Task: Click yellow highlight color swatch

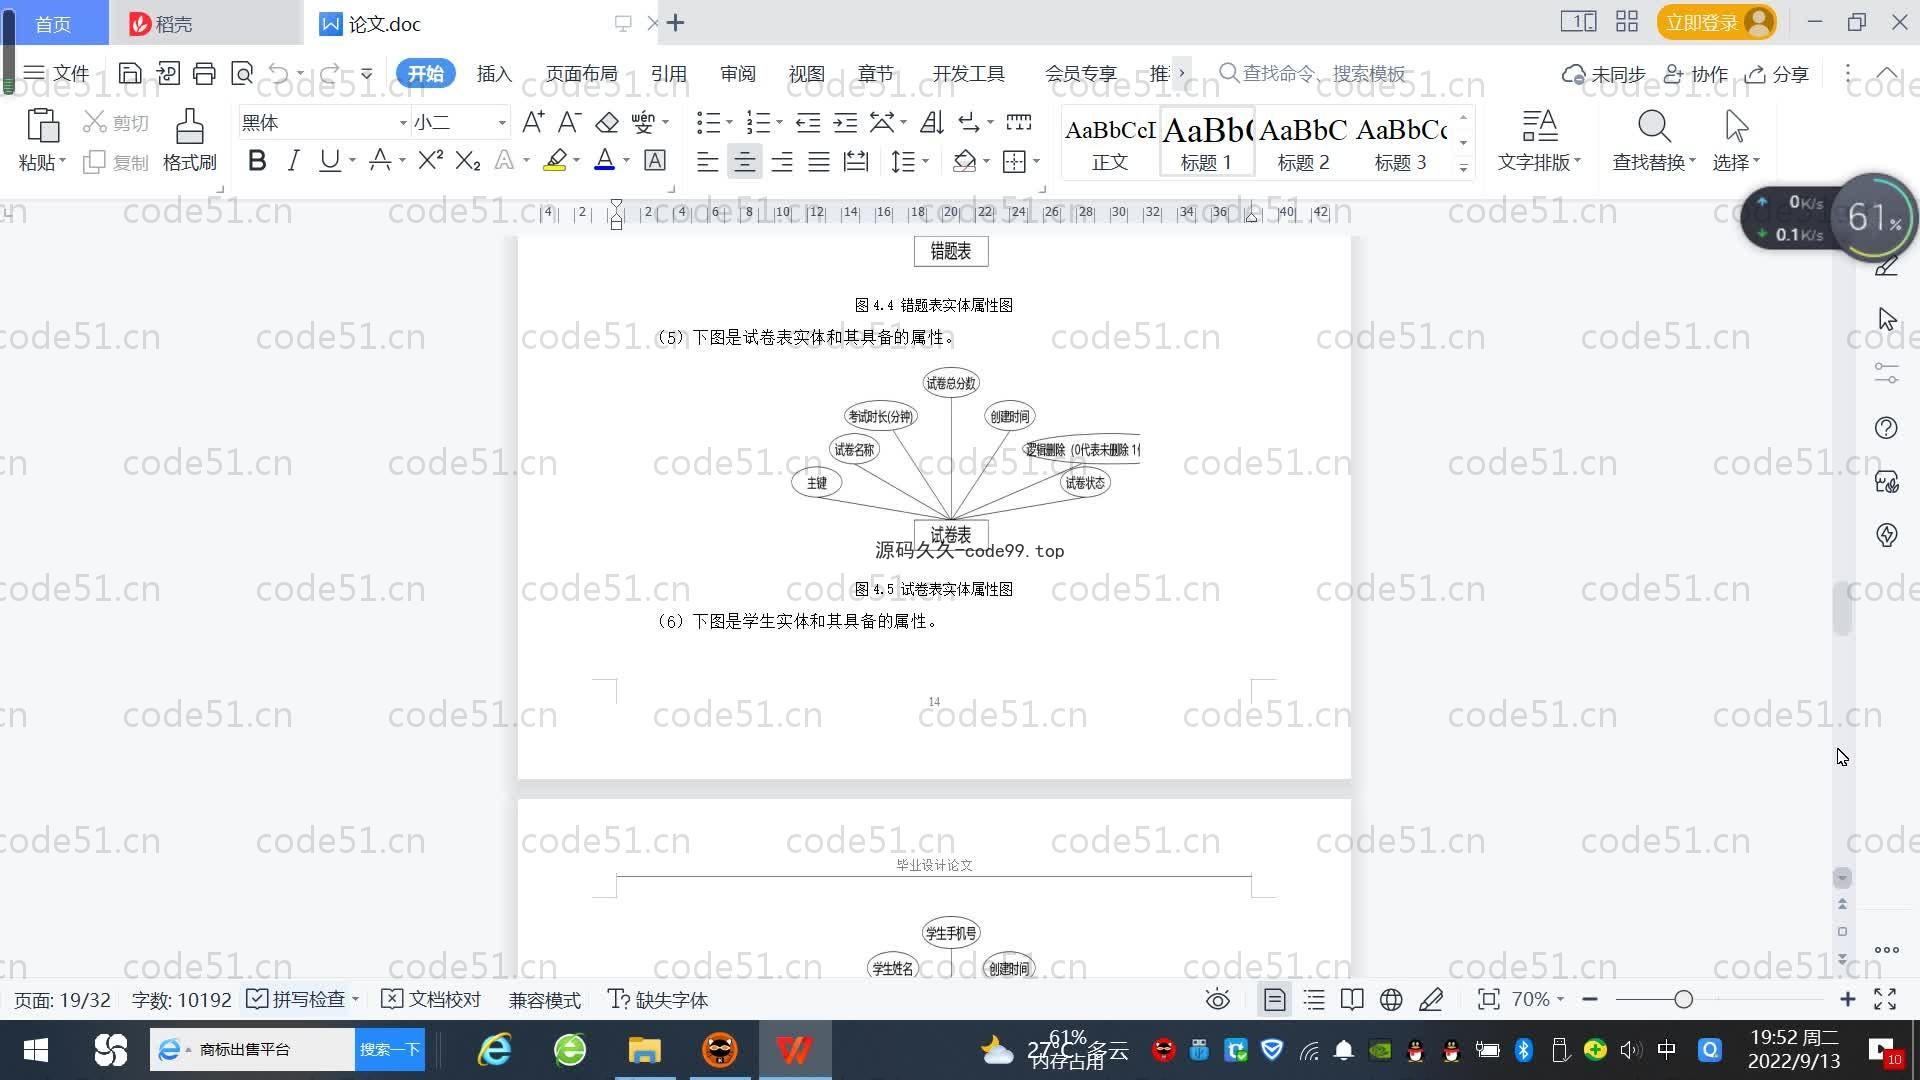Action: 555,160
